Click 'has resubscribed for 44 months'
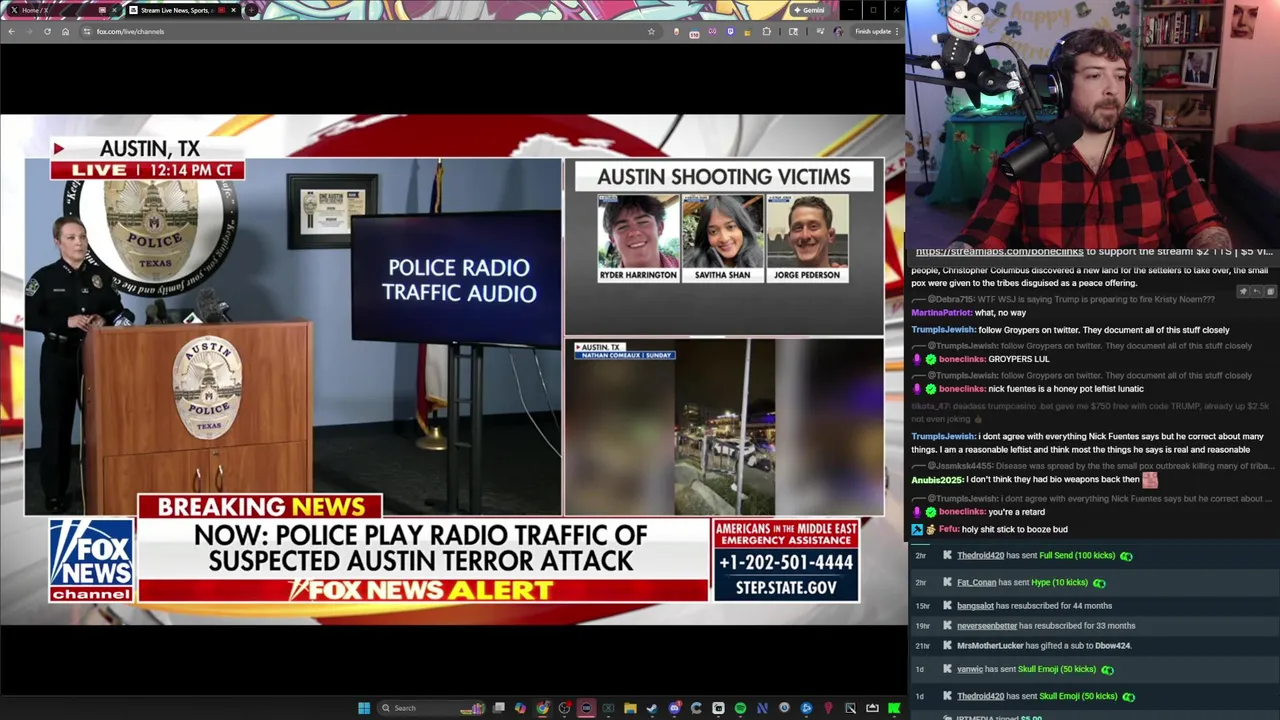Screen dimensions: 1280x720 (x=1054, y=606)
